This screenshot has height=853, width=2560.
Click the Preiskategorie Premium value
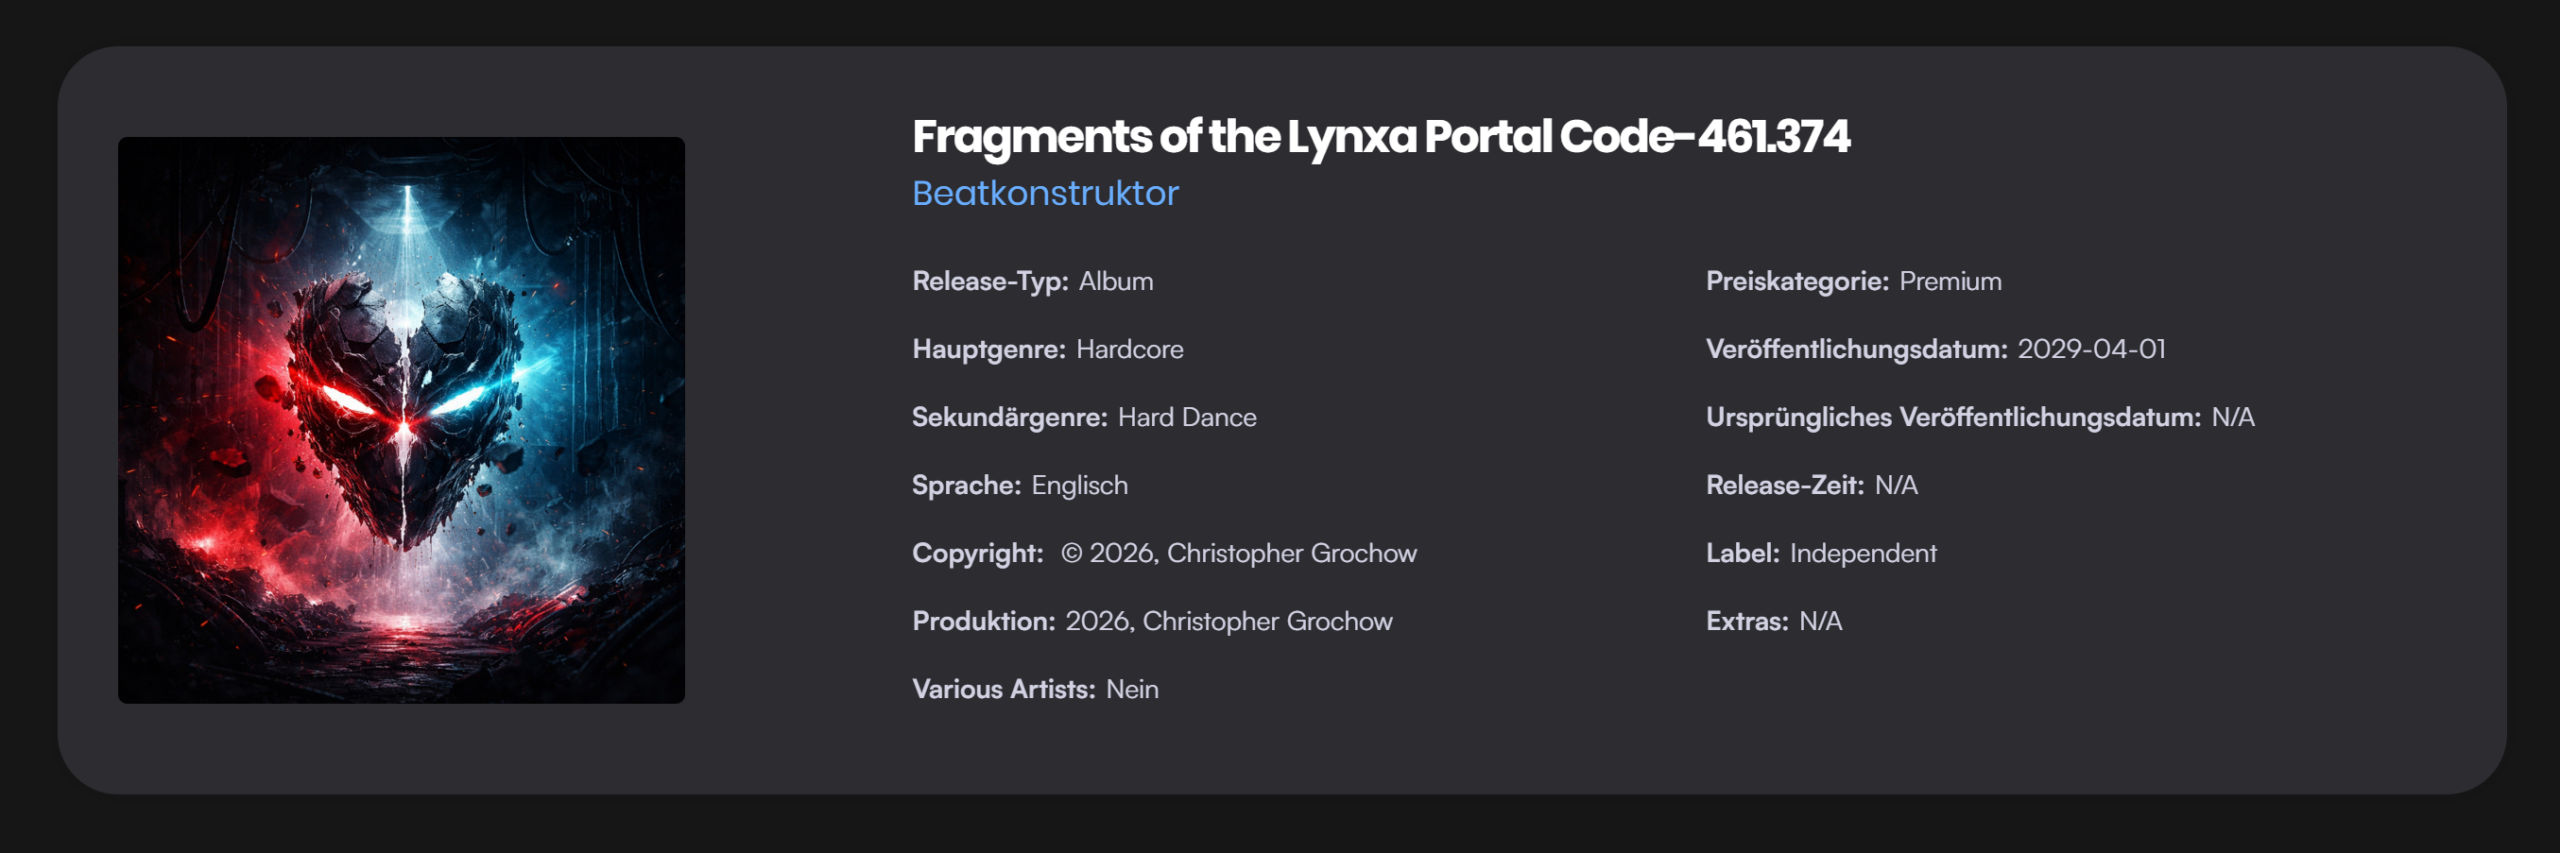pyautogui.click(x=1950, y=281)
